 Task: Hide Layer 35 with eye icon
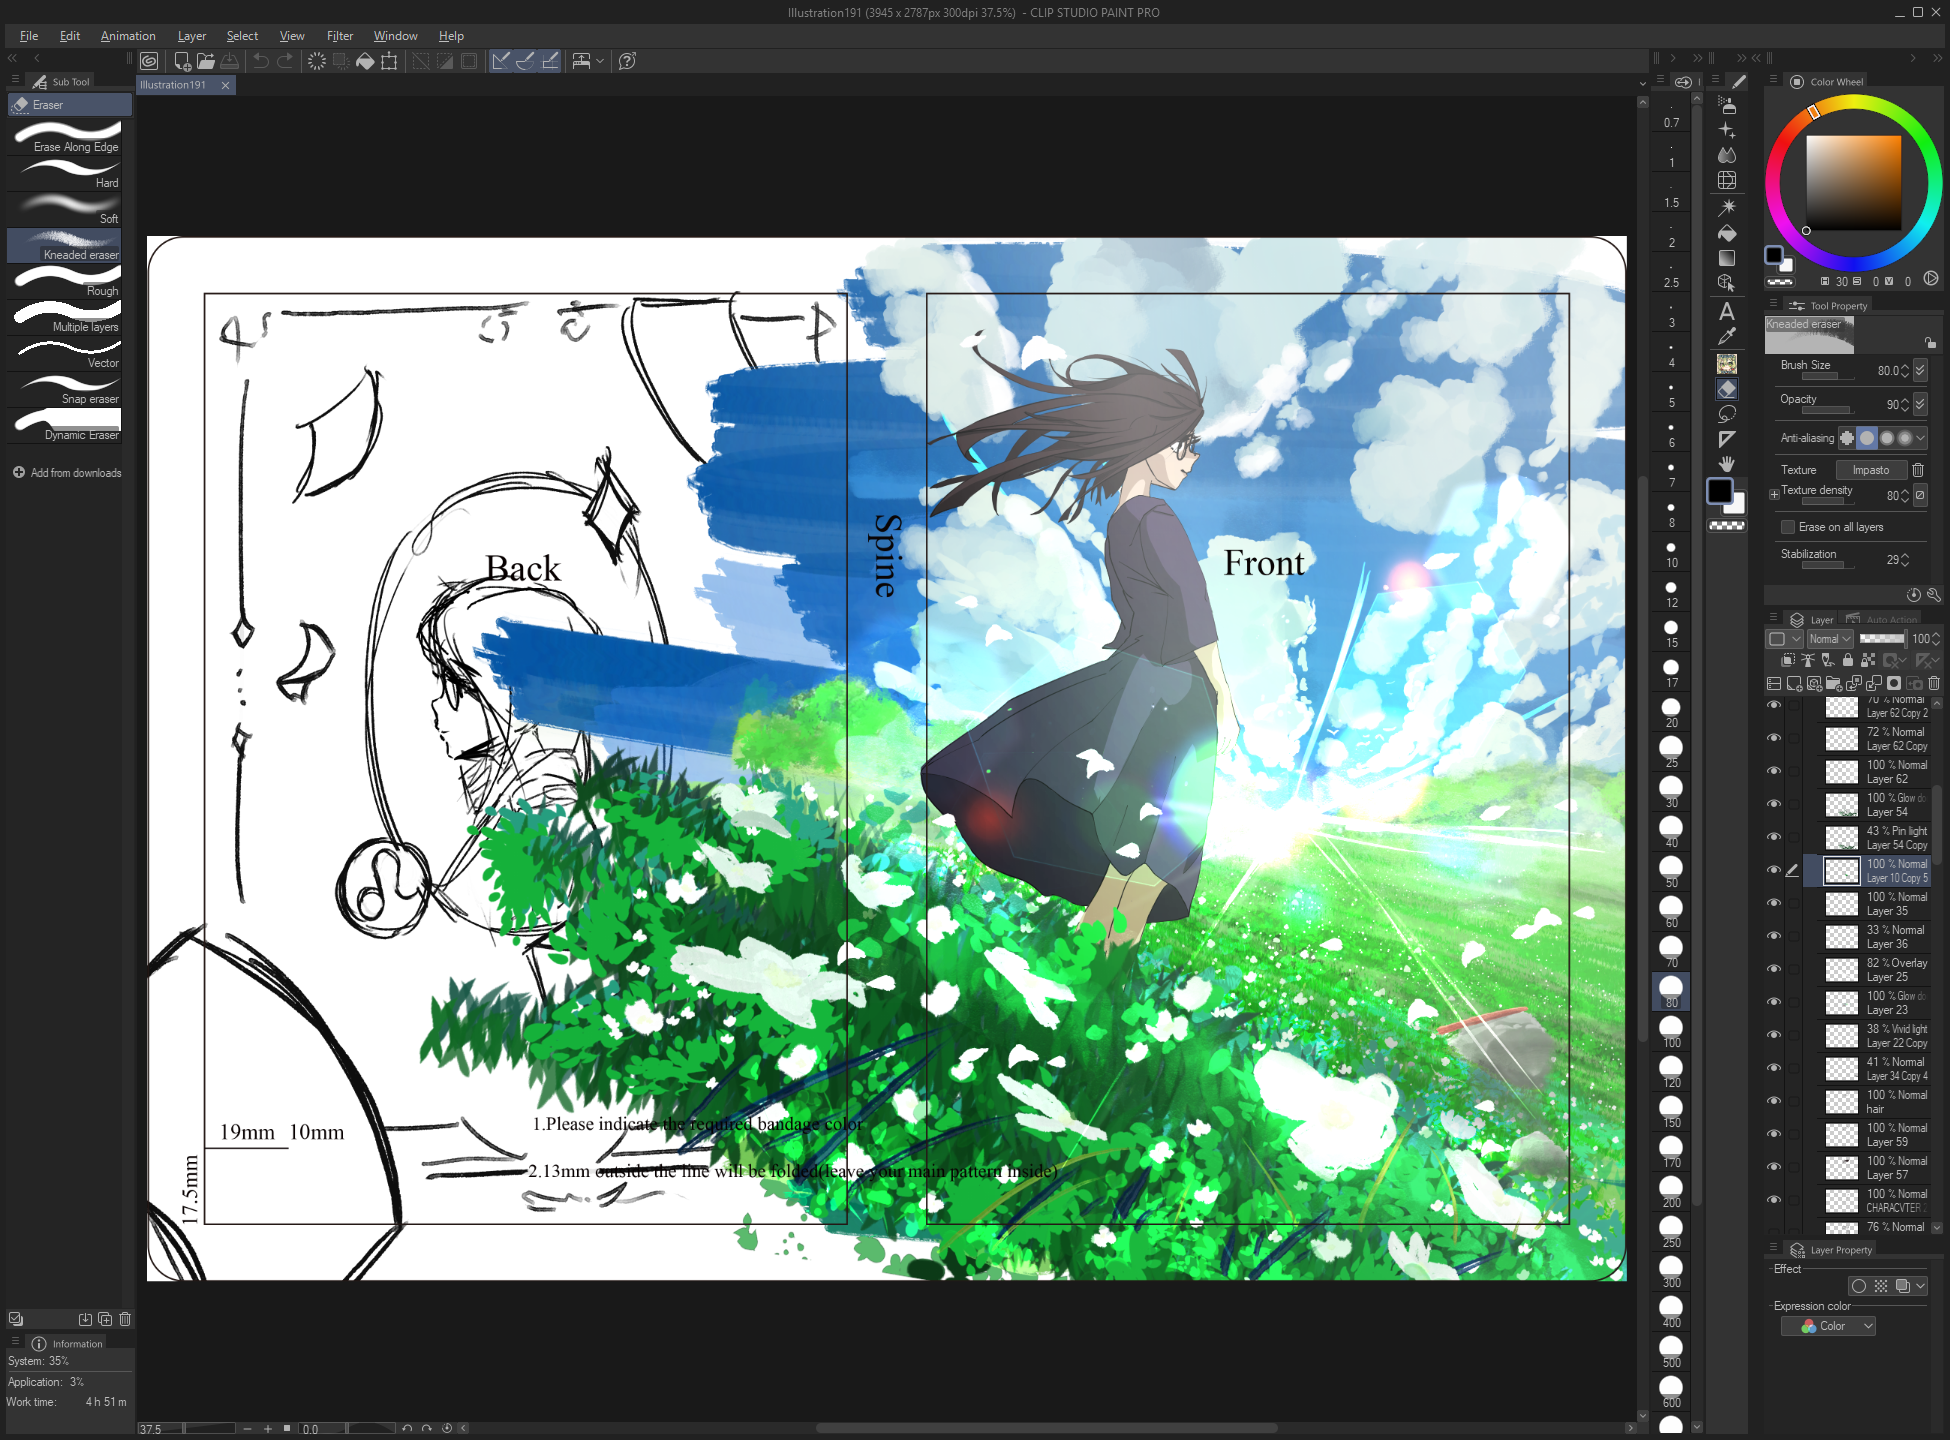click(1774, 903)
